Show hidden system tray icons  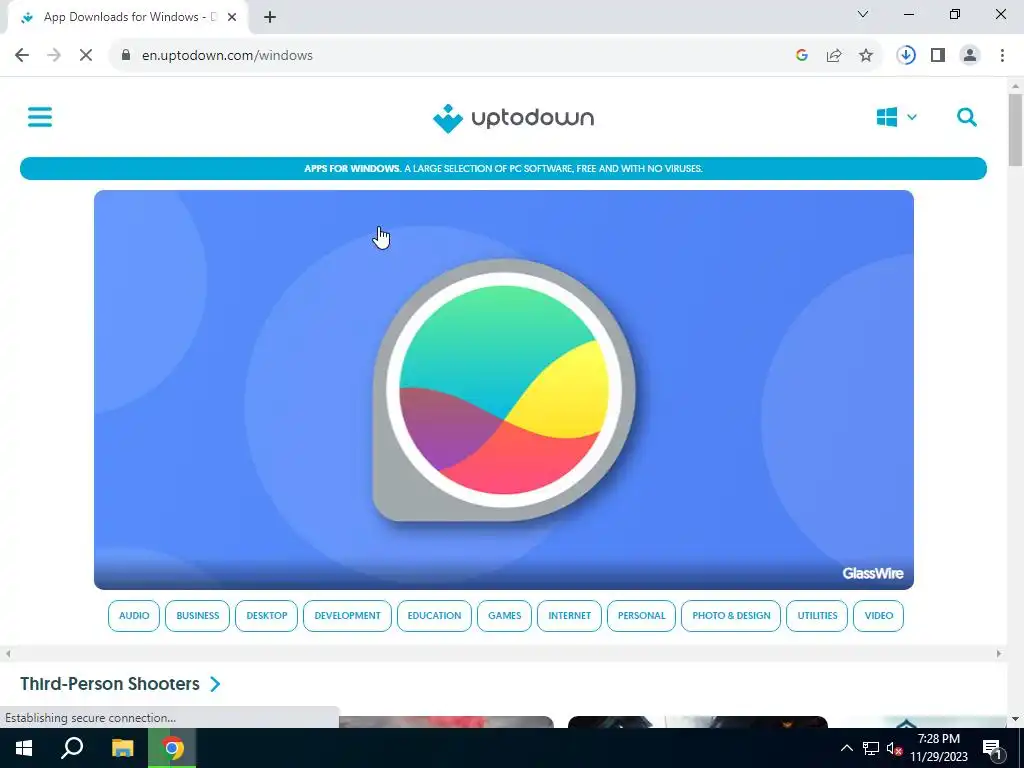846,748
